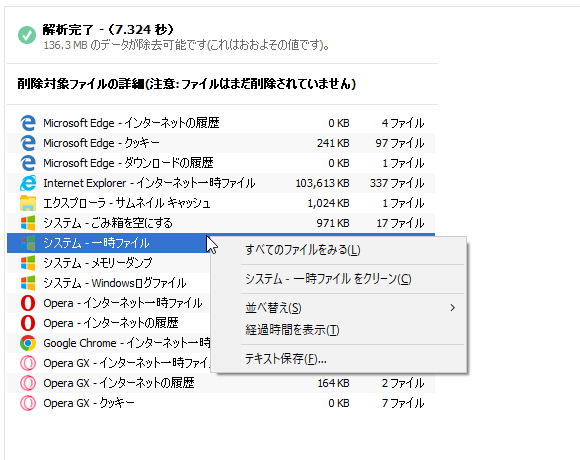Click highlighted システム - 一時ファイル text
Viewport: 580px width, 460px height.
pos(96,243)
